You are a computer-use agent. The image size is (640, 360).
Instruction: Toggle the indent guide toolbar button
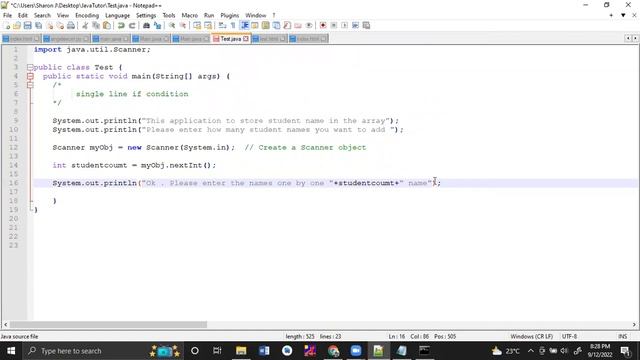click(244, 25)
